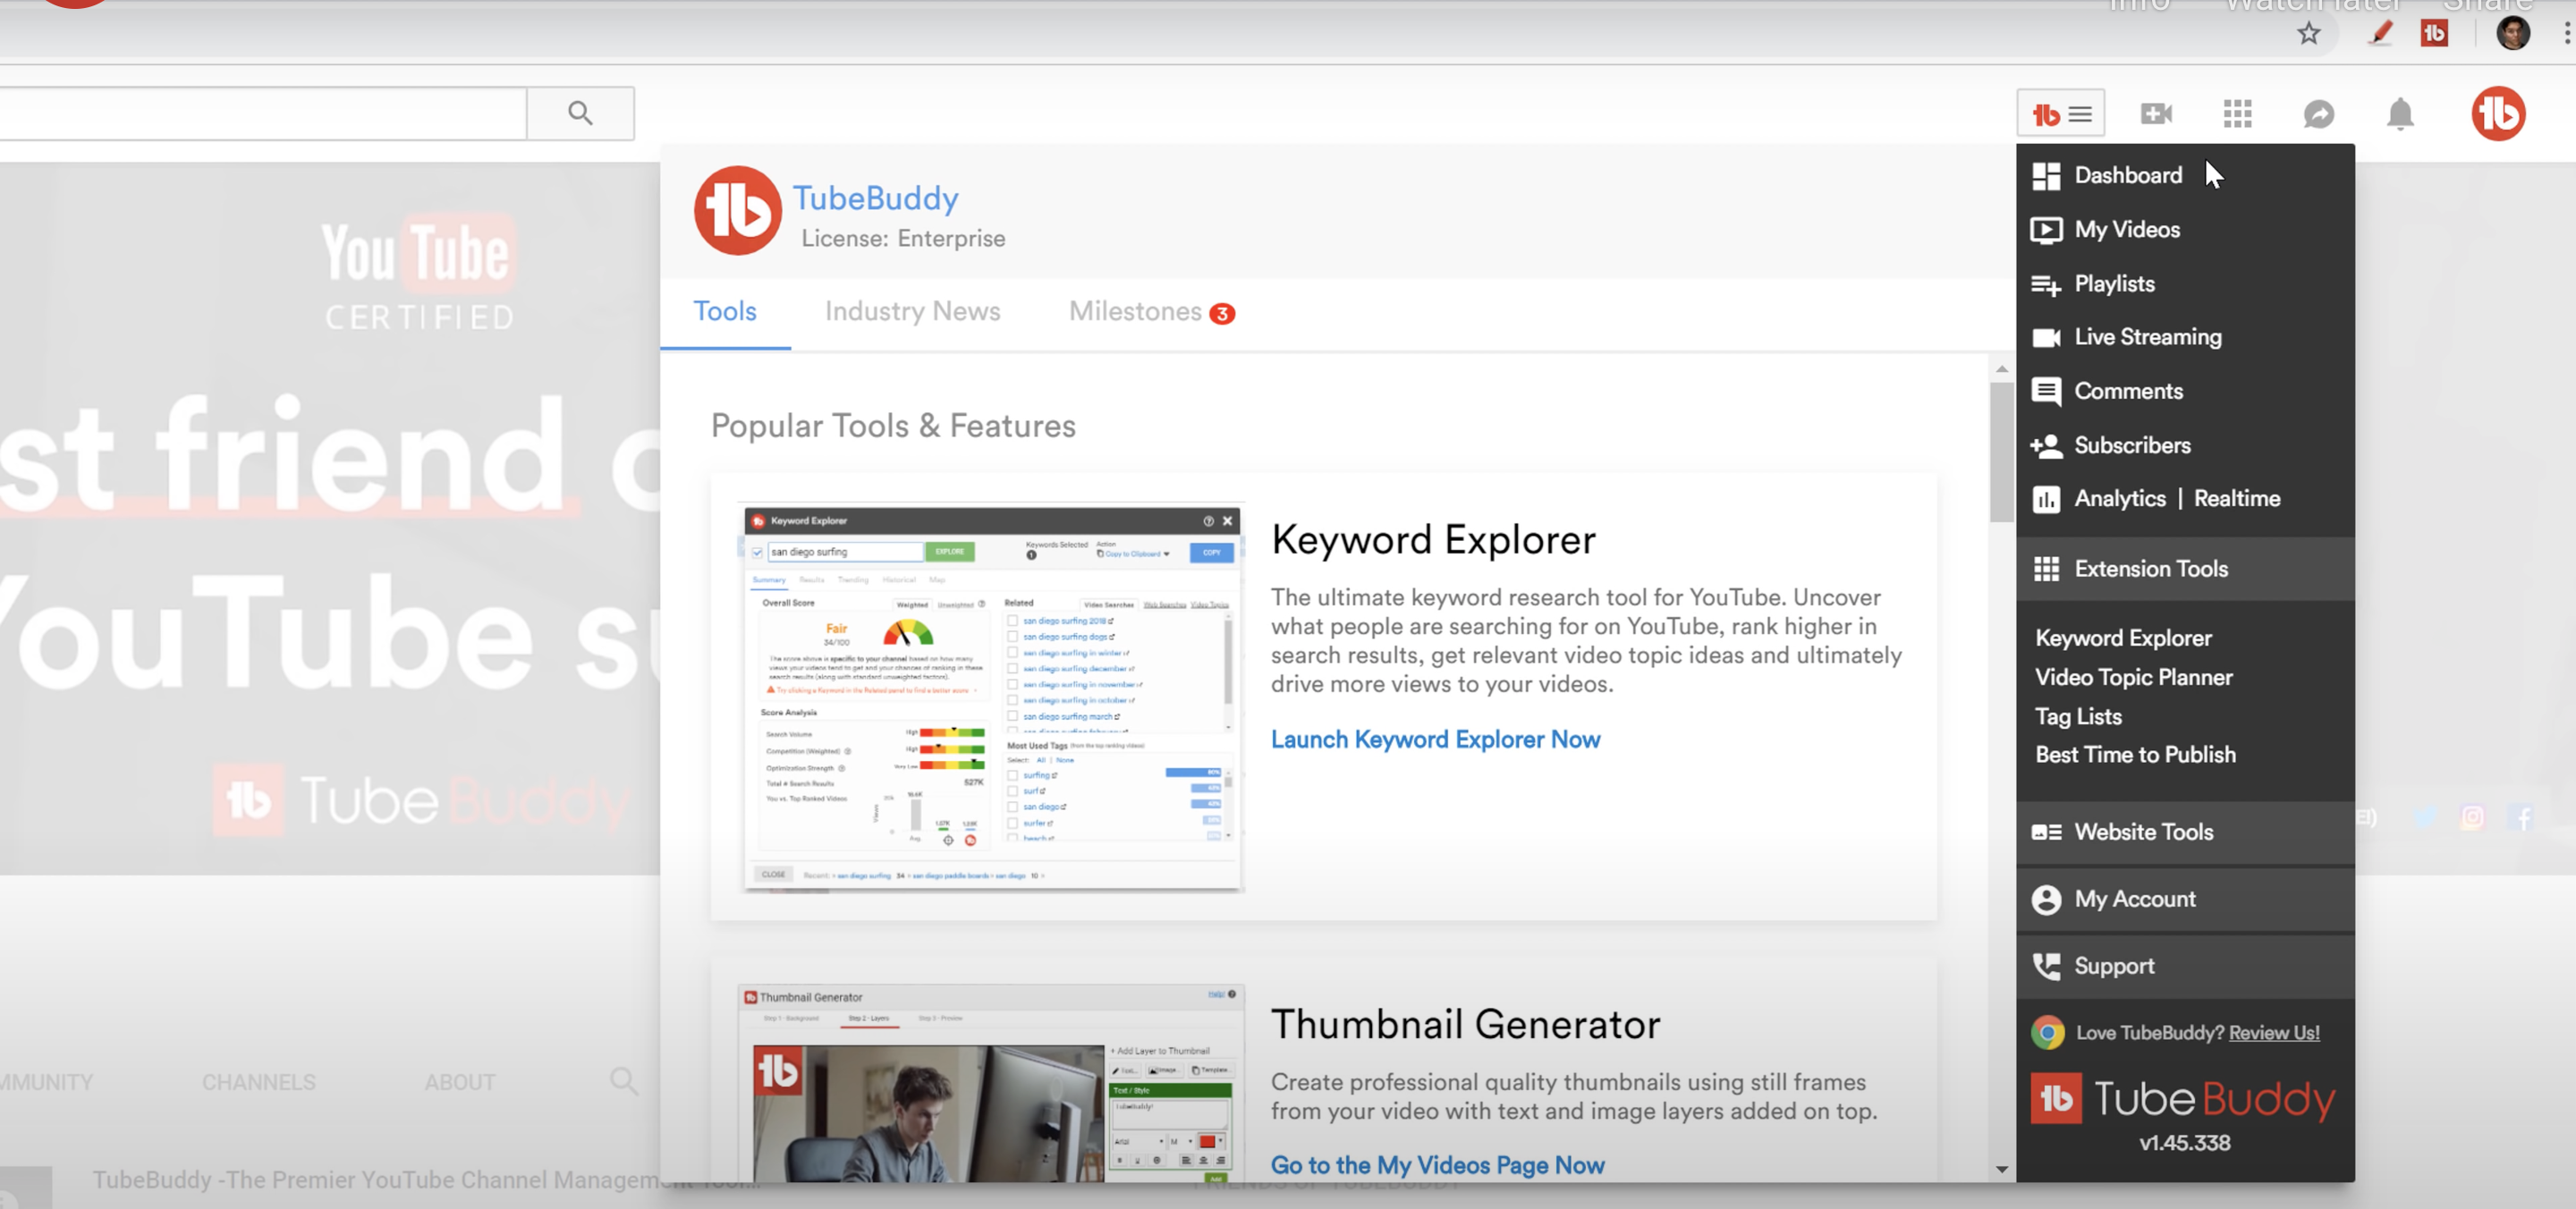This screenshot has height=1209, width=2576.
Task: Open Website Tools panel
Action: pyautogui.click(x=2142, y=832)
